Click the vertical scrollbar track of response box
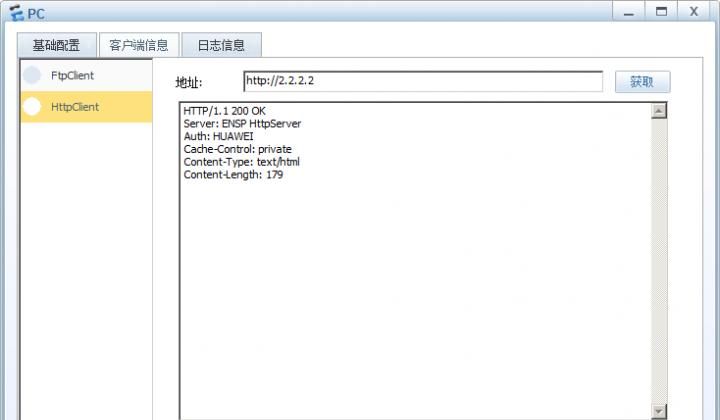This screenshot has width=720, height=420. click(x=658, y=260)
